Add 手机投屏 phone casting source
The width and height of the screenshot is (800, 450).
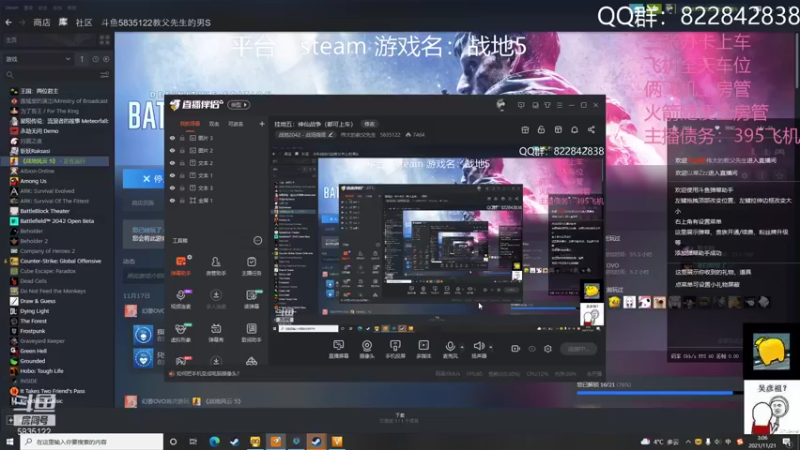tap(395, 349)
